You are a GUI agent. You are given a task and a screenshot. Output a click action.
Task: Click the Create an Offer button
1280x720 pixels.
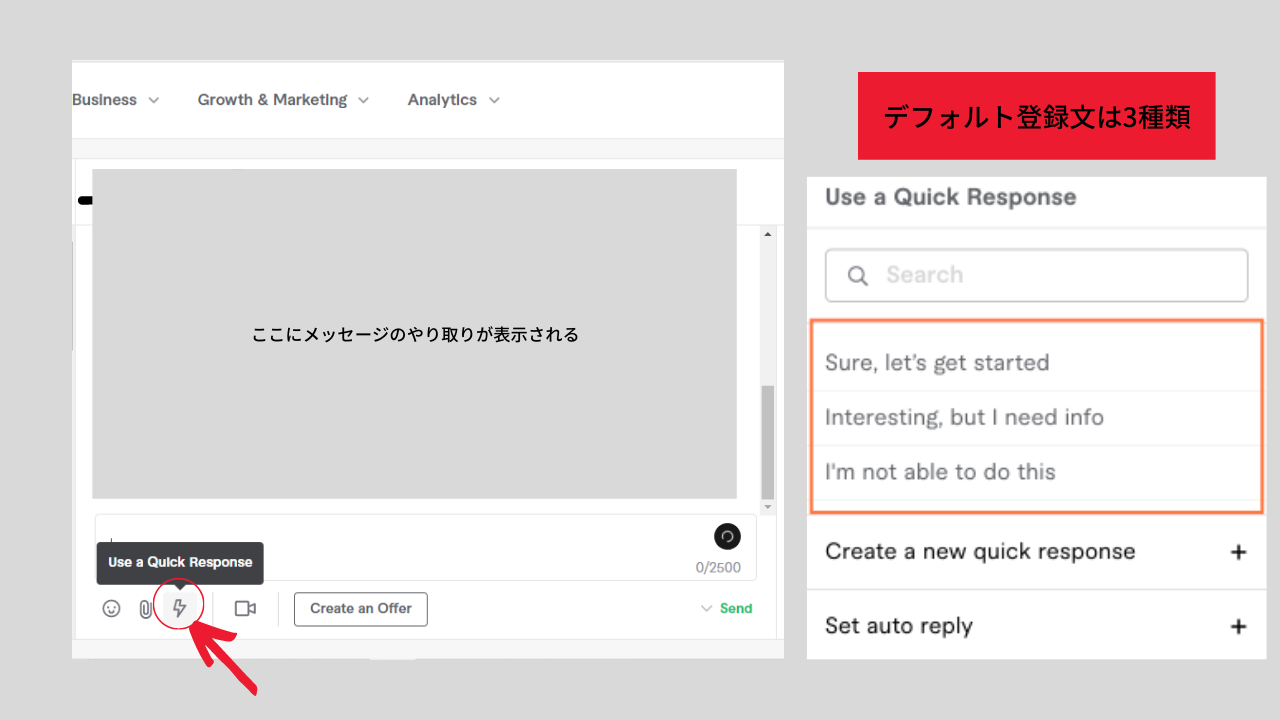[360, 608]
